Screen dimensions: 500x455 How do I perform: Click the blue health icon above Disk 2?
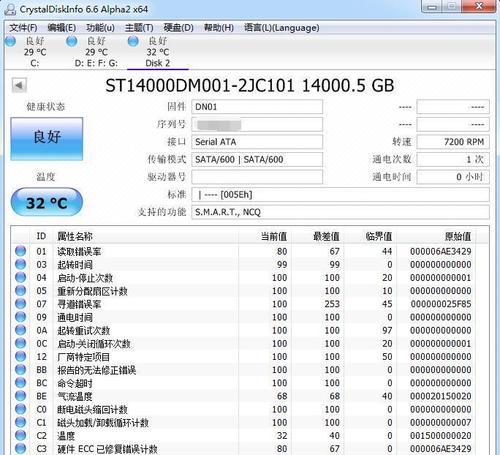coord(133,41)
